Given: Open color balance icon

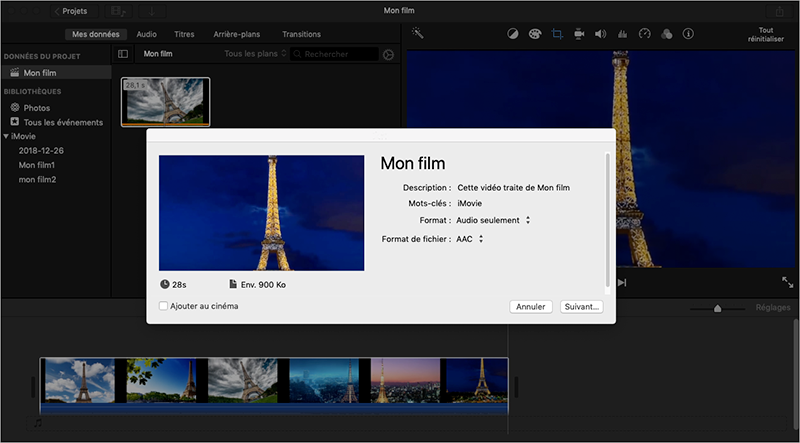Looking at the screenshot, I should coord(513,34).
